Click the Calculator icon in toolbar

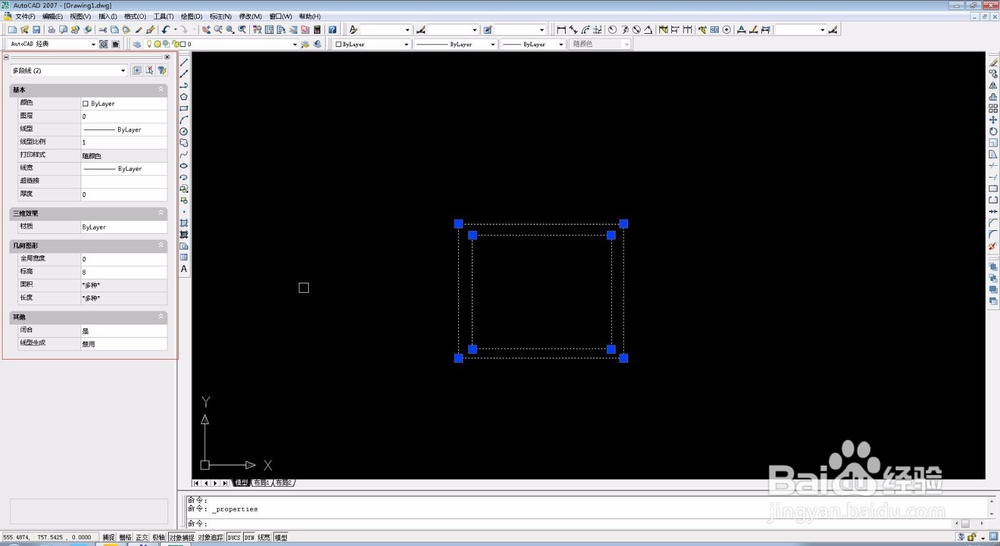click(x=317, y=29)
